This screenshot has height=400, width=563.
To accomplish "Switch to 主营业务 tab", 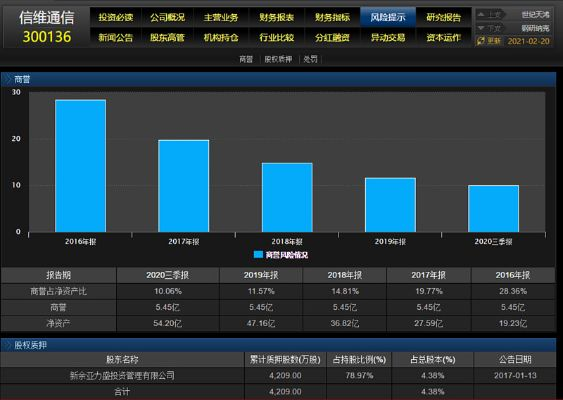I will (x=221, y=17).
